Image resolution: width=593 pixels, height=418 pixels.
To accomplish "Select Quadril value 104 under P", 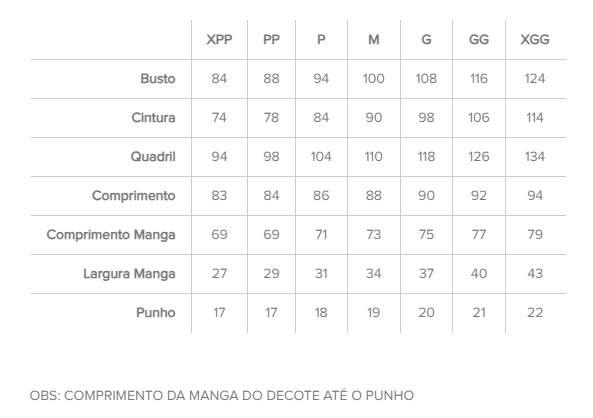I will (x=321, y=157).
